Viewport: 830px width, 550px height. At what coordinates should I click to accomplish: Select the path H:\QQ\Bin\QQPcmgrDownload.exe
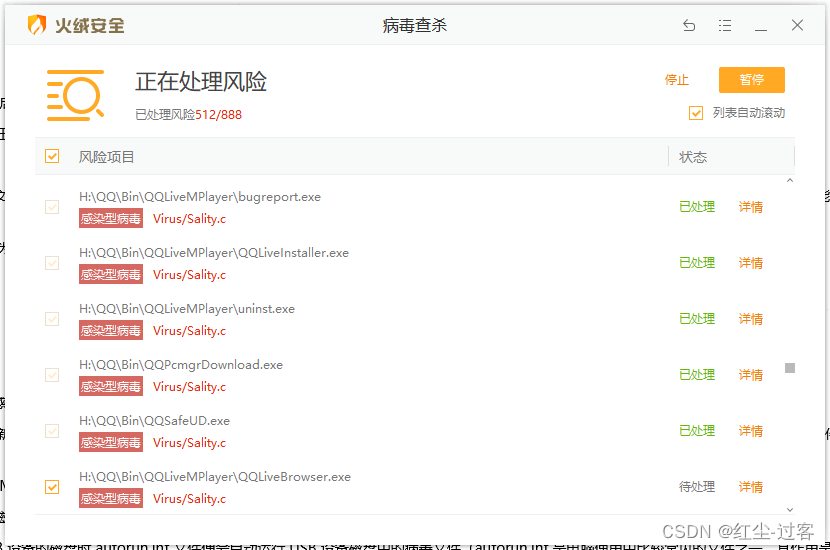(x=181, y=365)
